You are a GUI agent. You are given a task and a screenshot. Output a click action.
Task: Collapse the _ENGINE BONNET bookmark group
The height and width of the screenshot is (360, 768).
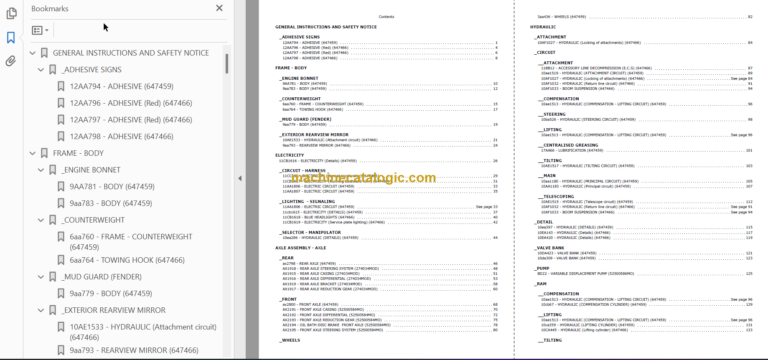pos(41,170)
